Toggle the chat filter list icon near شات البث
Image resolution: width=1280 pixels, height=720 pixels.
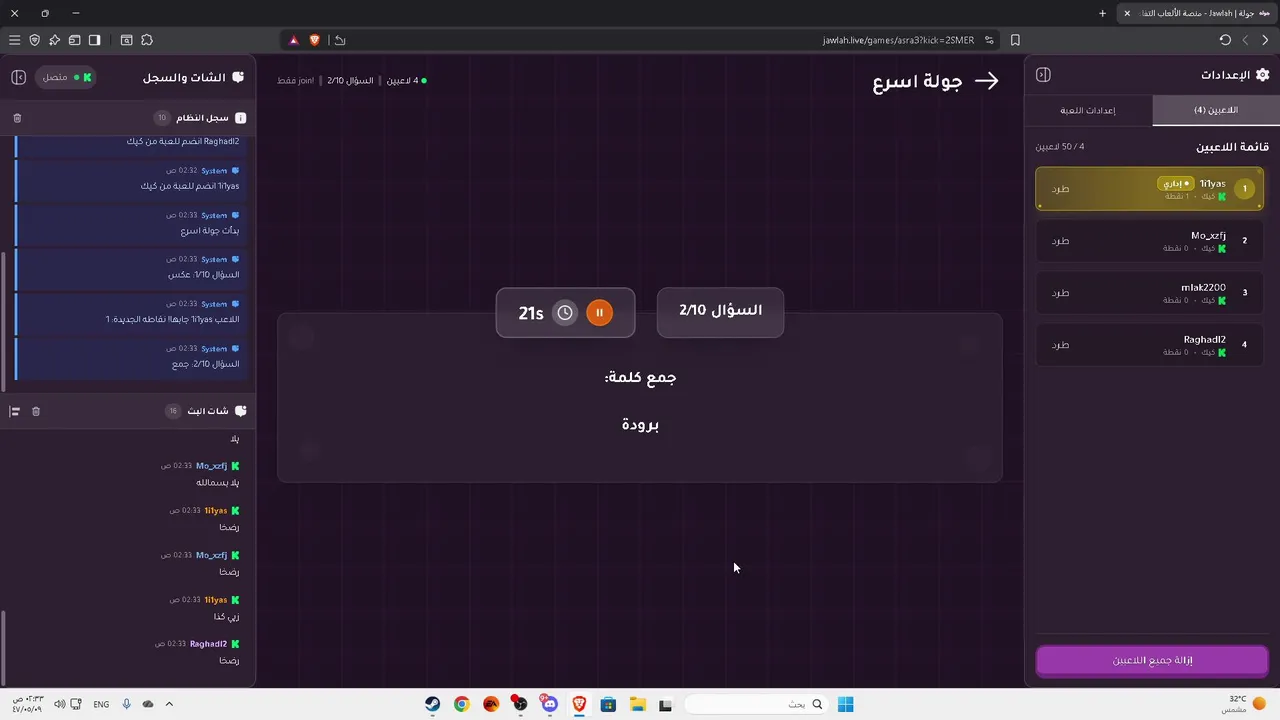tap(15, 411)
